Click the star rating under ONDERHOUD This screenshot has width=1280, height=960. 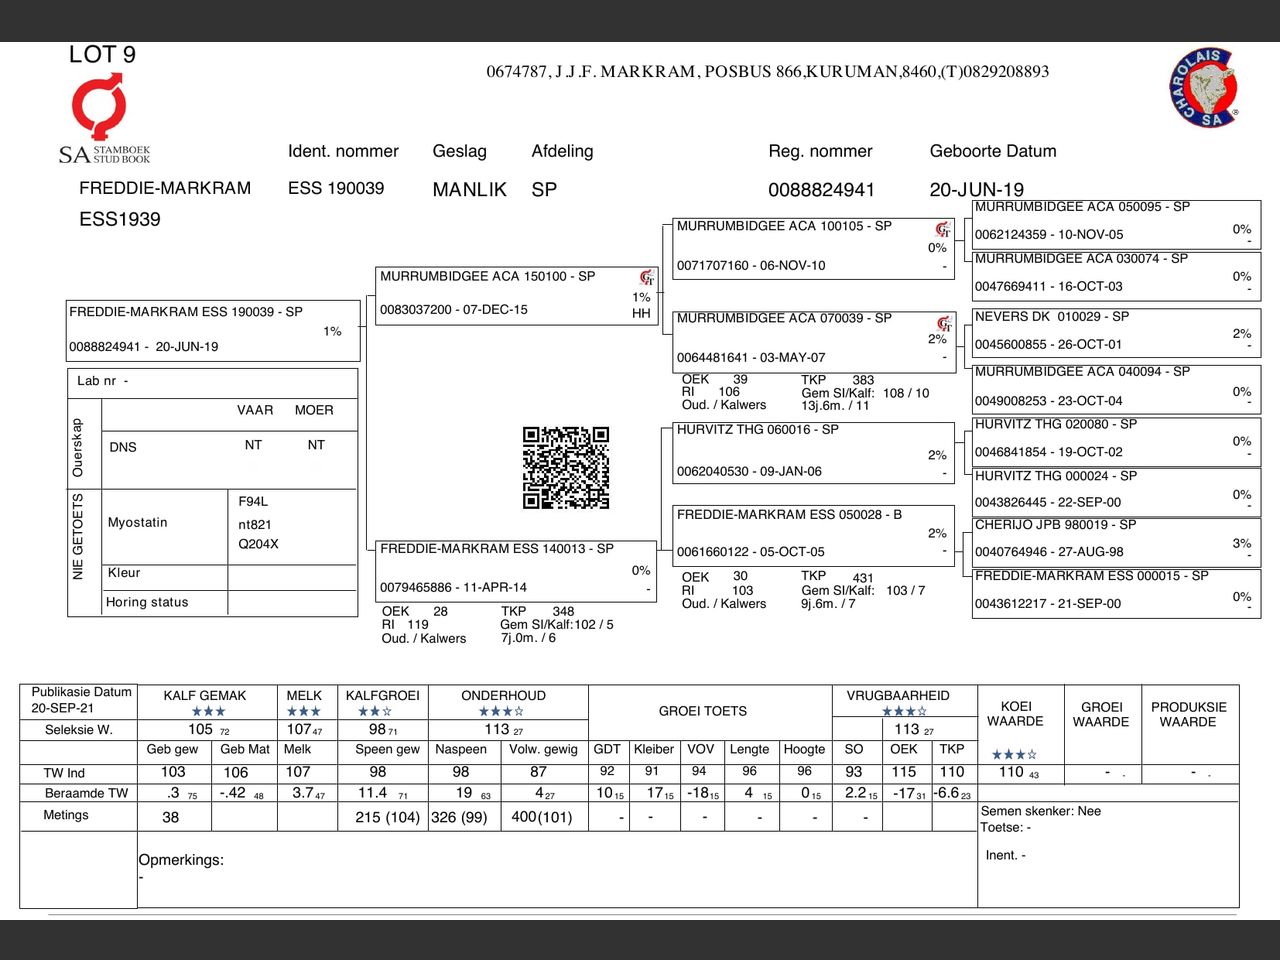point(501,712)
